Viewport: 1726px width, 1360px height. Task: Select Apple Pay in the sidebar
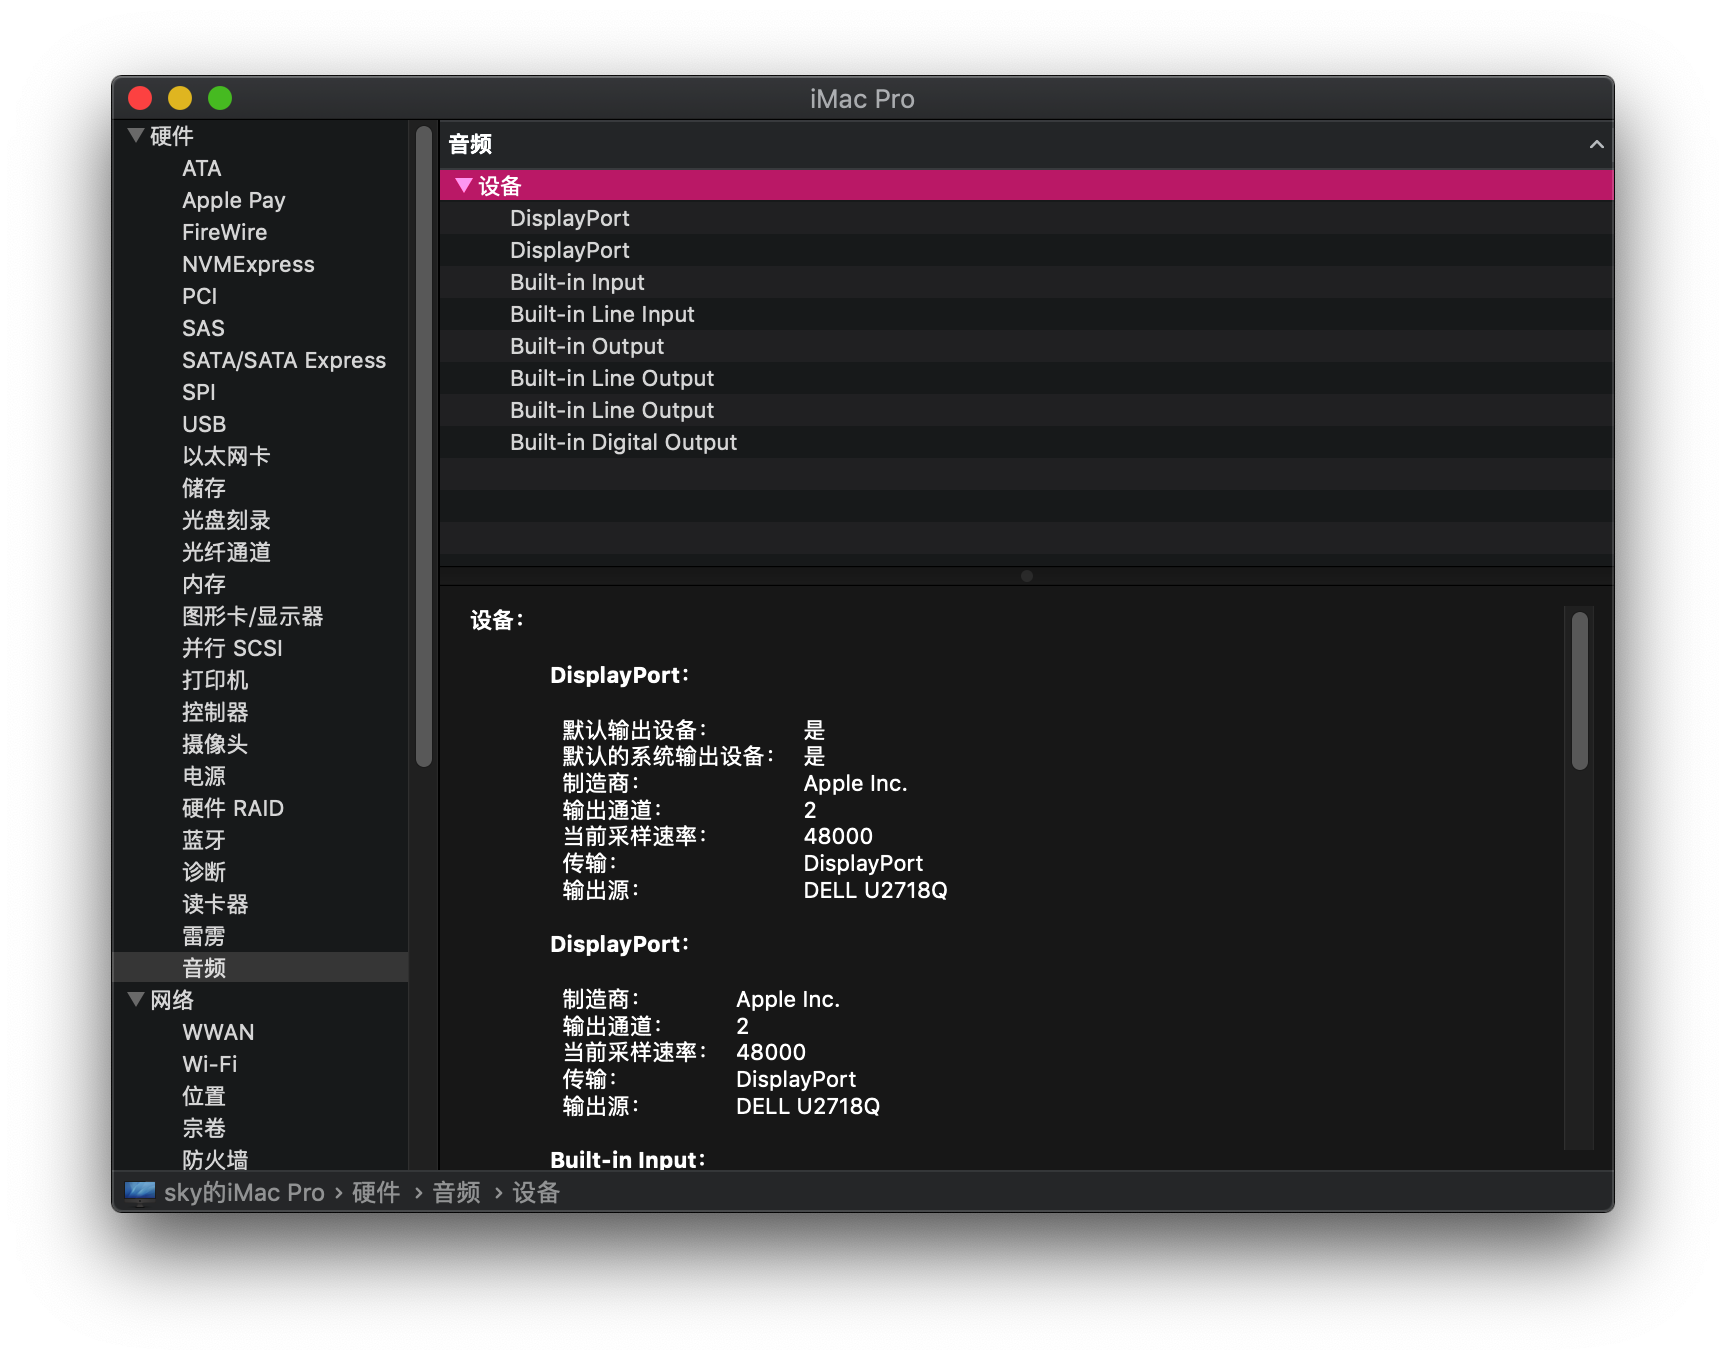(x=234, y=200)
